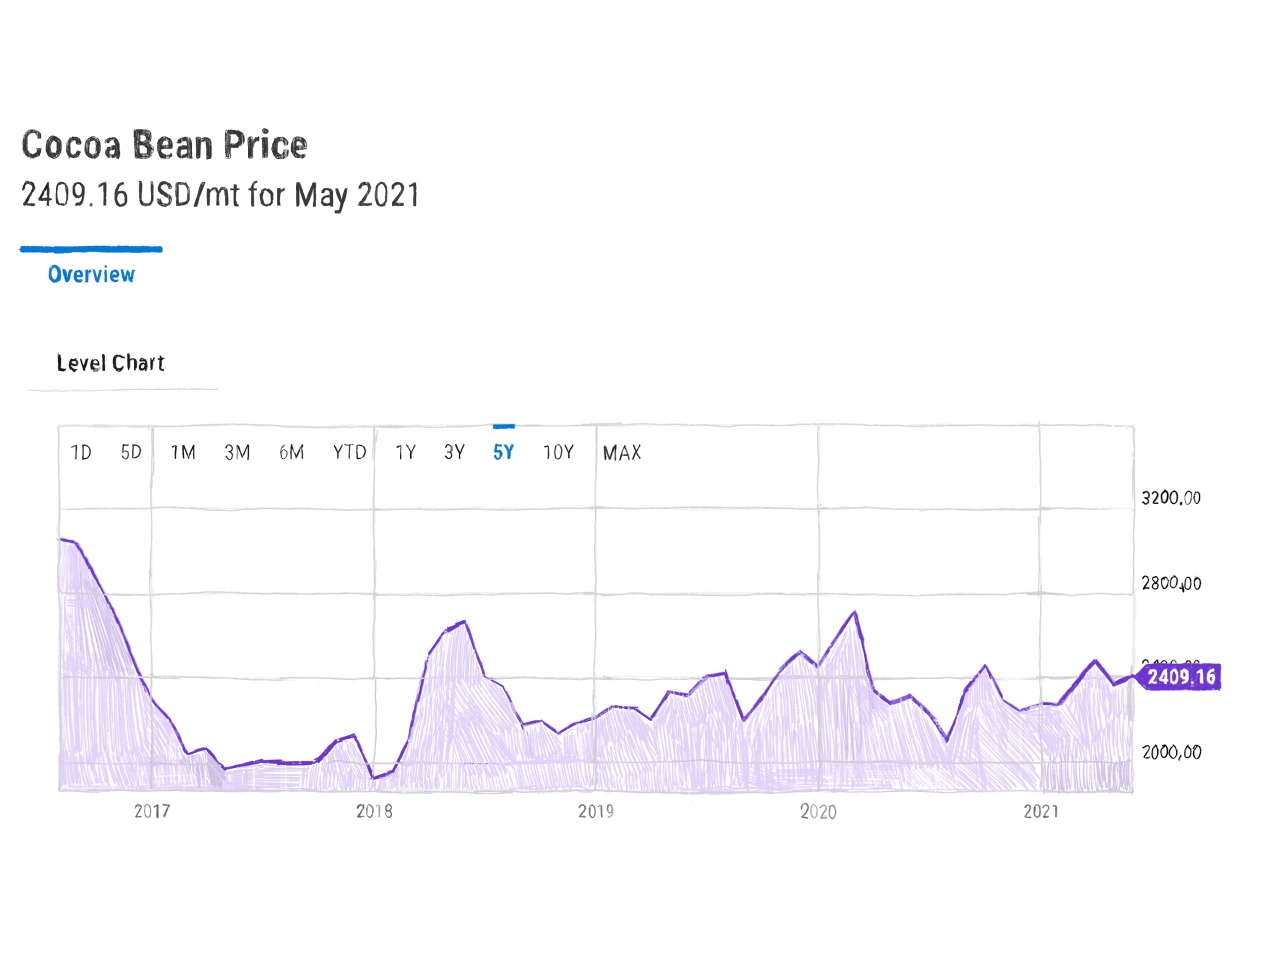Switch chart to 1M range
This screenshot has width=1280, height=960.
pos(183,453)
